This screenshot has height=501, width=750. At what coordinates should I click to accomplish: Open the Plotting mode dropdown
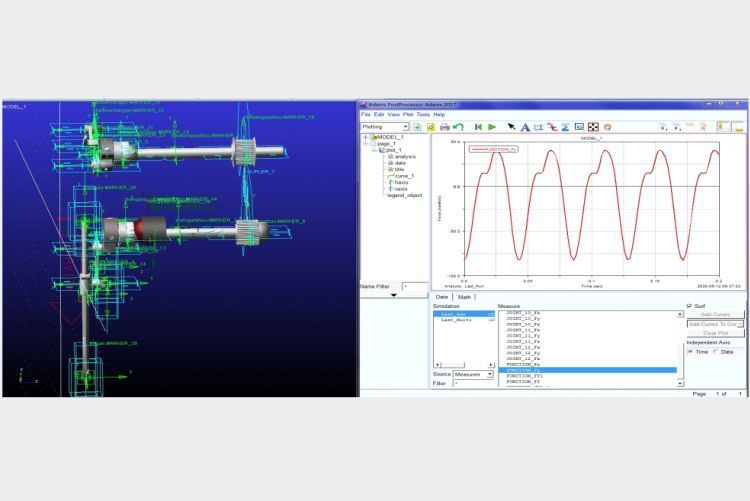pyautogui.click(x=385, y=127)
